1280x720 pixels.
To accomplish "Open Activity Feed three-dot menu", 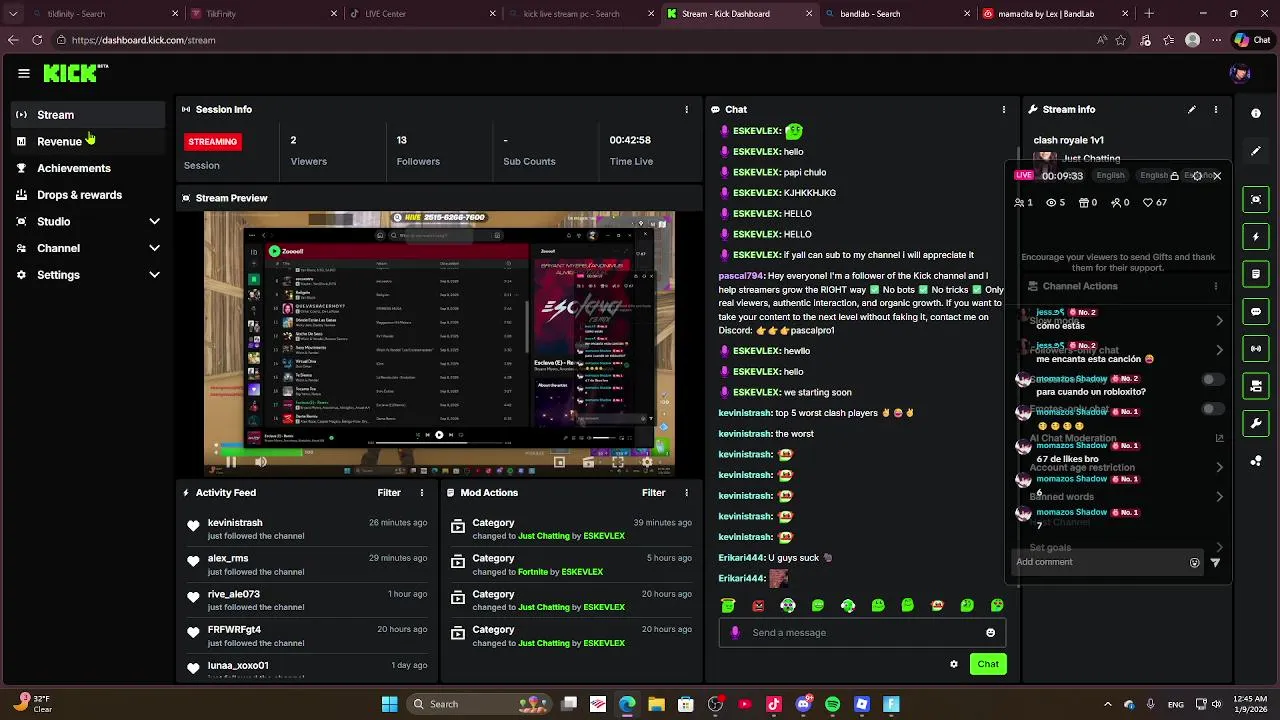I will click(422, 493).
